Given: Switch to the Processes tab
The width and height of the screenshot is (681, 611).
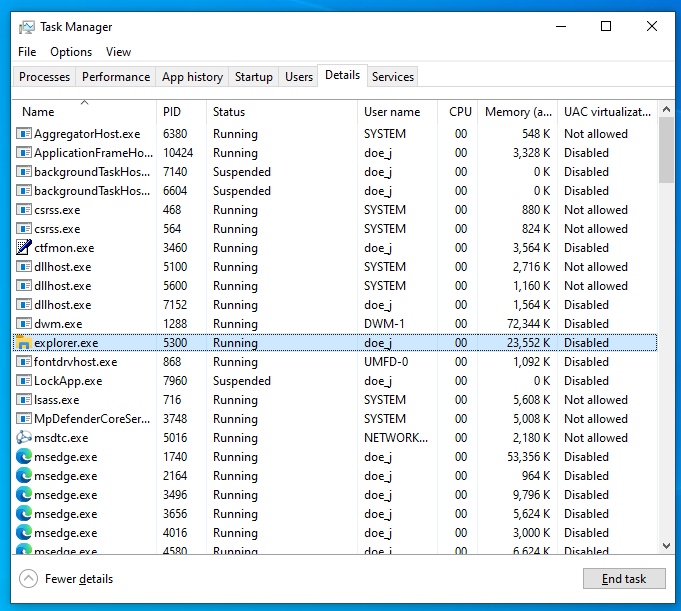Looking at the screenshot, I should [44, 77].
